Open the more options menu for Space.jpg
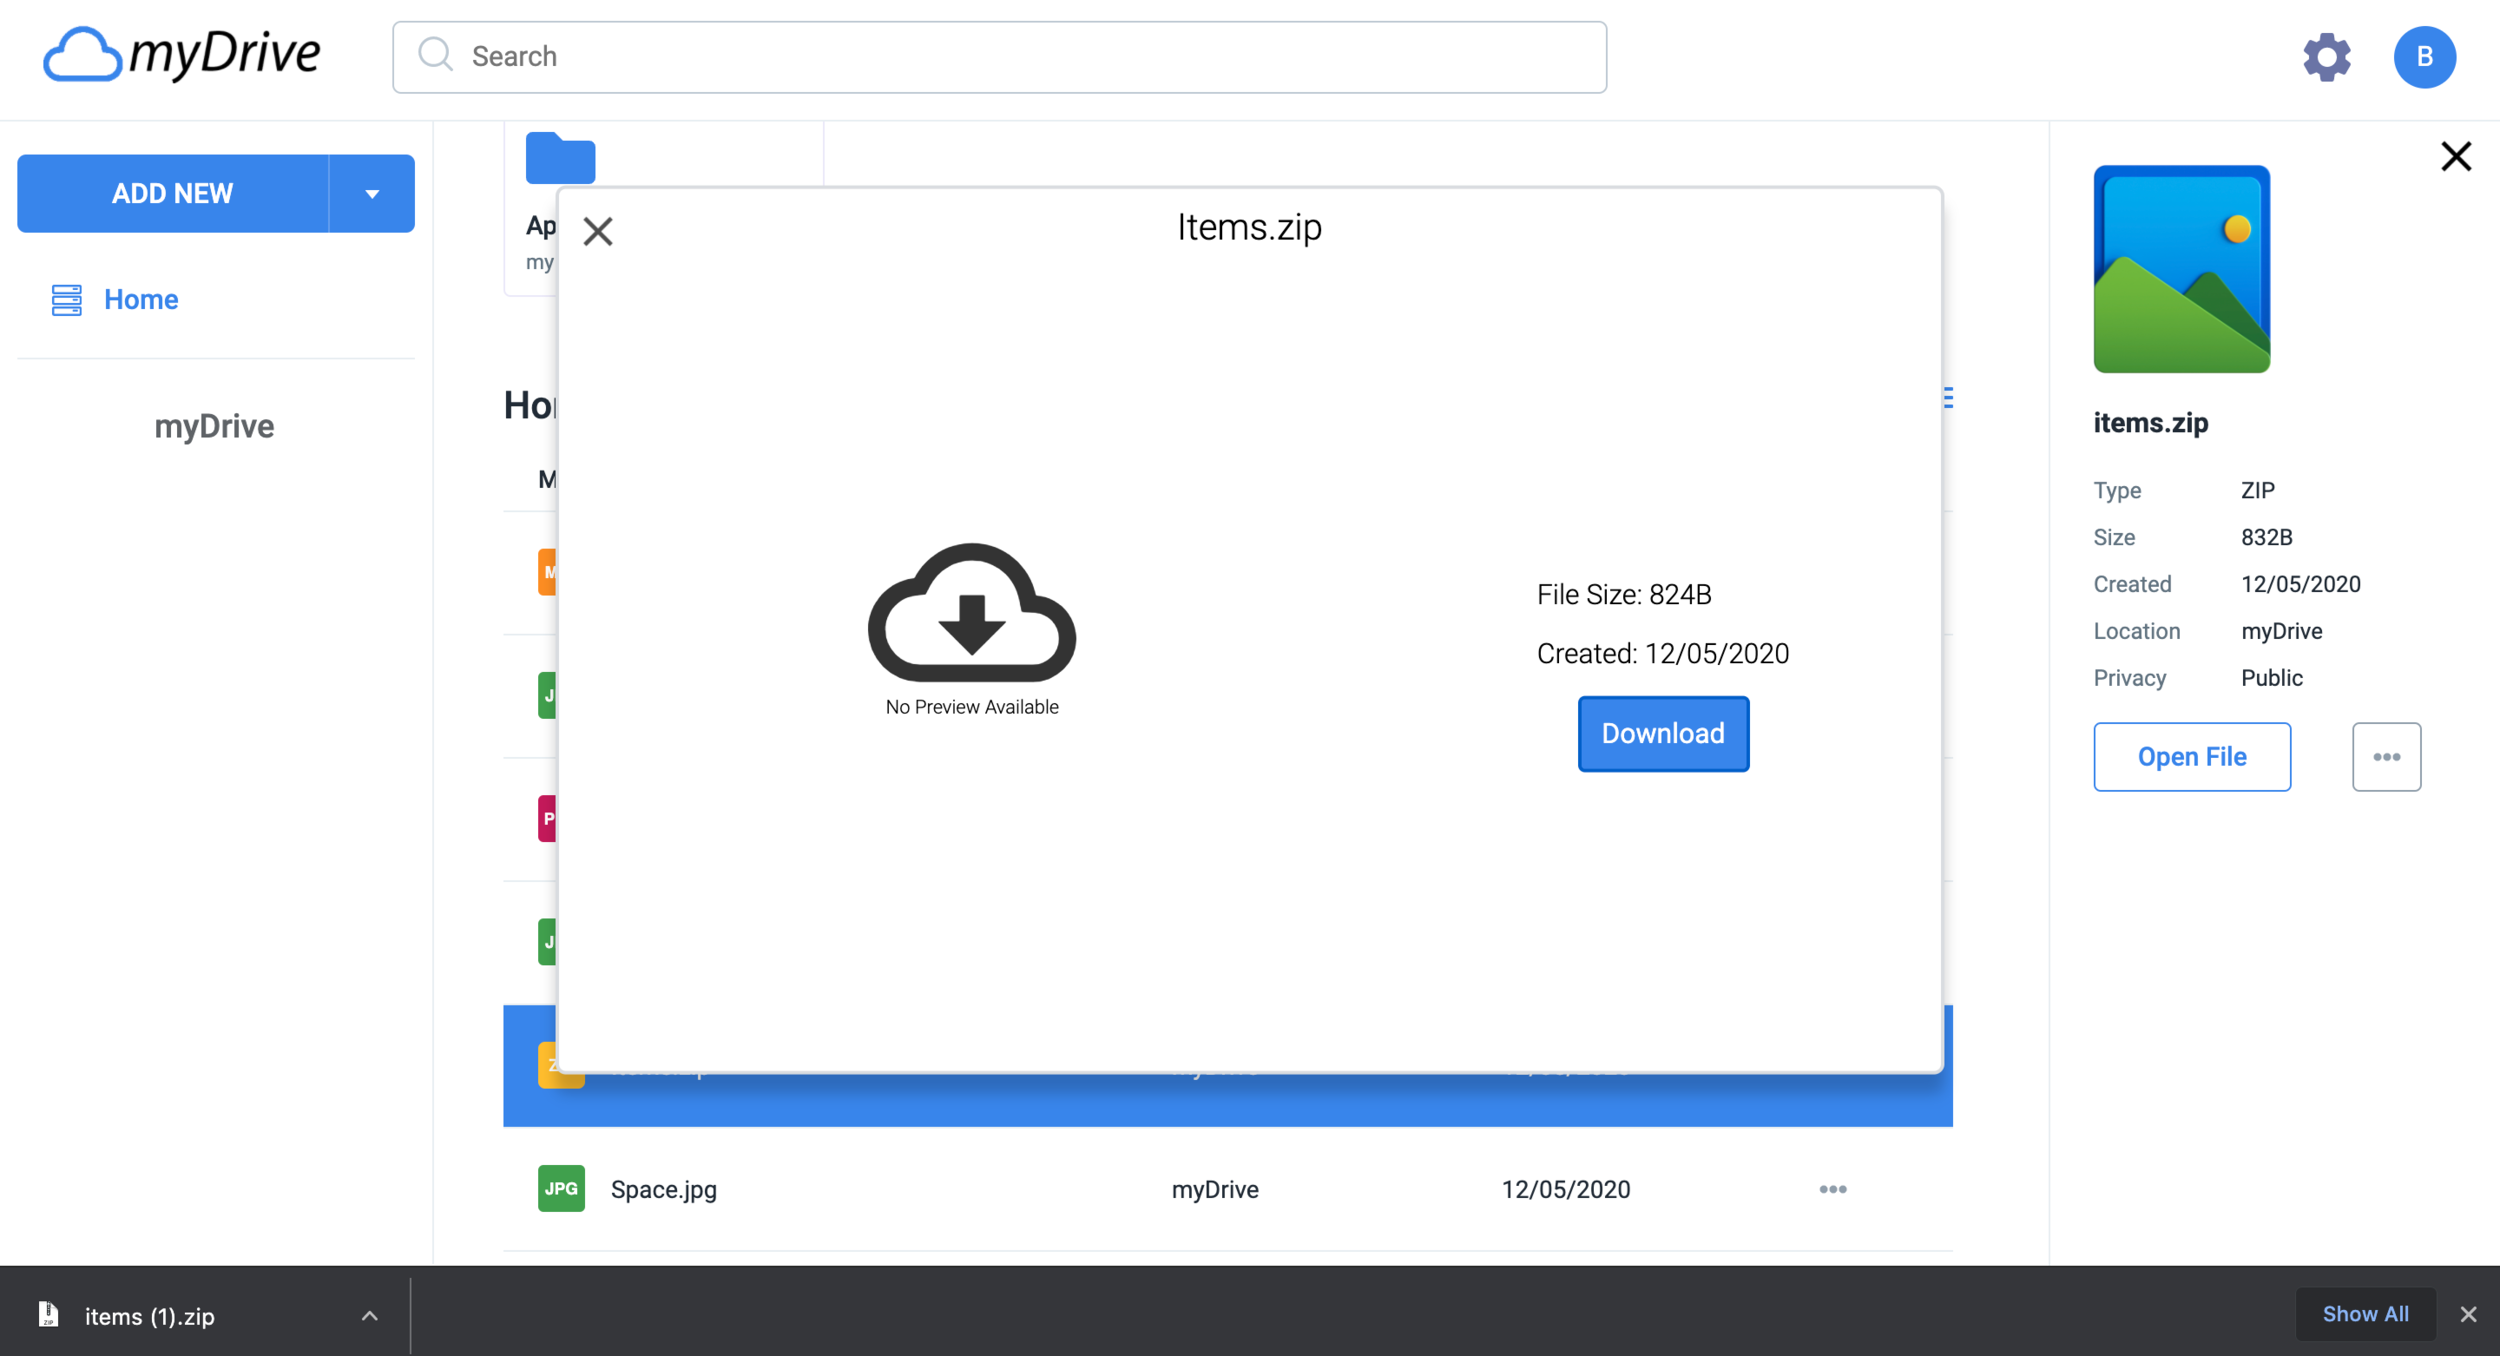Screen dimensions: 2500x1356 pyautogui.click(x=1832, y=1189)
